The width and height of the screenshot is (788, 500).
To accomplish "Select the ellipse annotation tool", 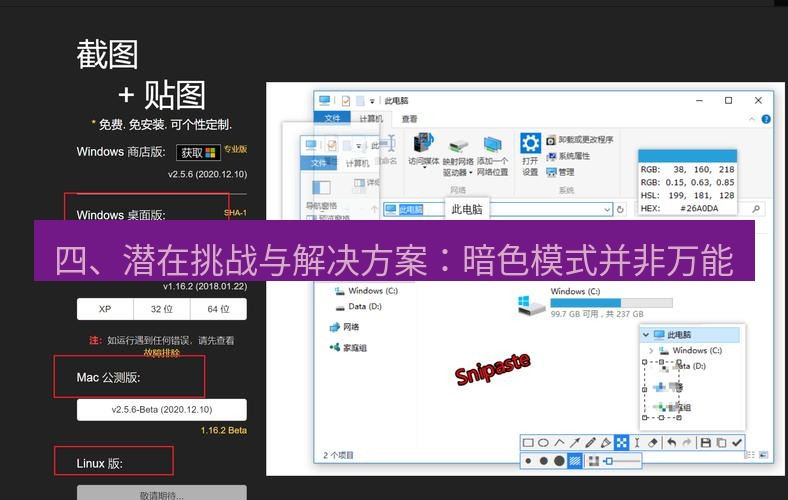I will click(543, 443).
